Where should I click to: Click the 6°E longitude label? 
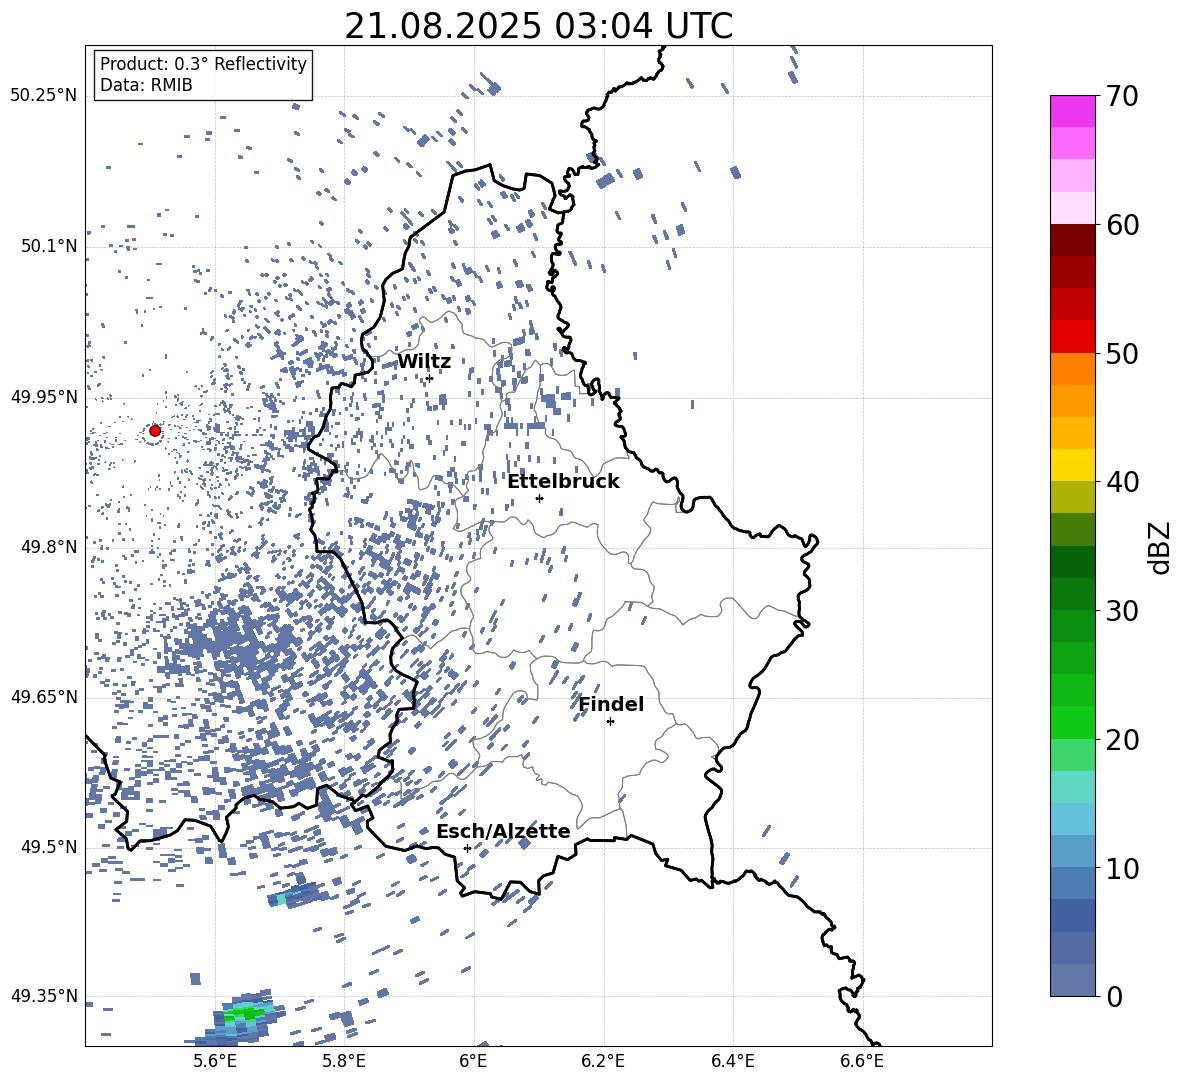(473, 1061)
